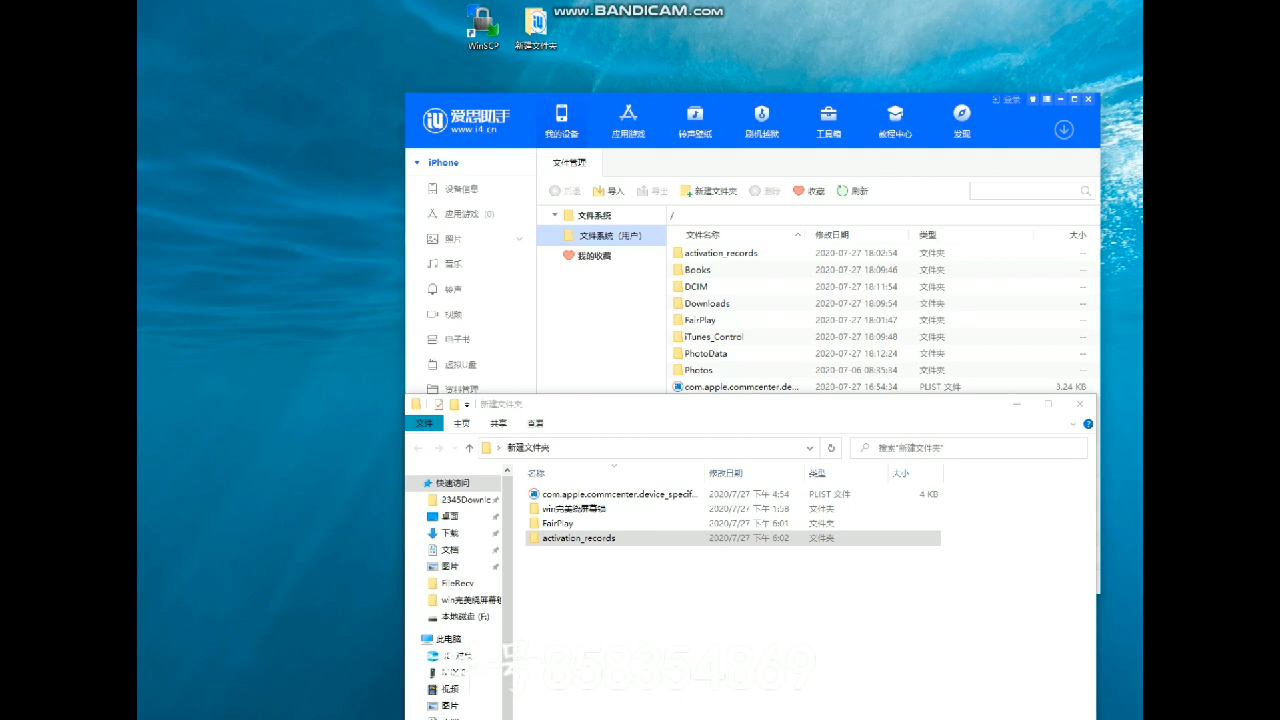1280x720 pixels.
Task: Select the 文件管理 tab
Action: pyautogui.click(x=570, y=162)
